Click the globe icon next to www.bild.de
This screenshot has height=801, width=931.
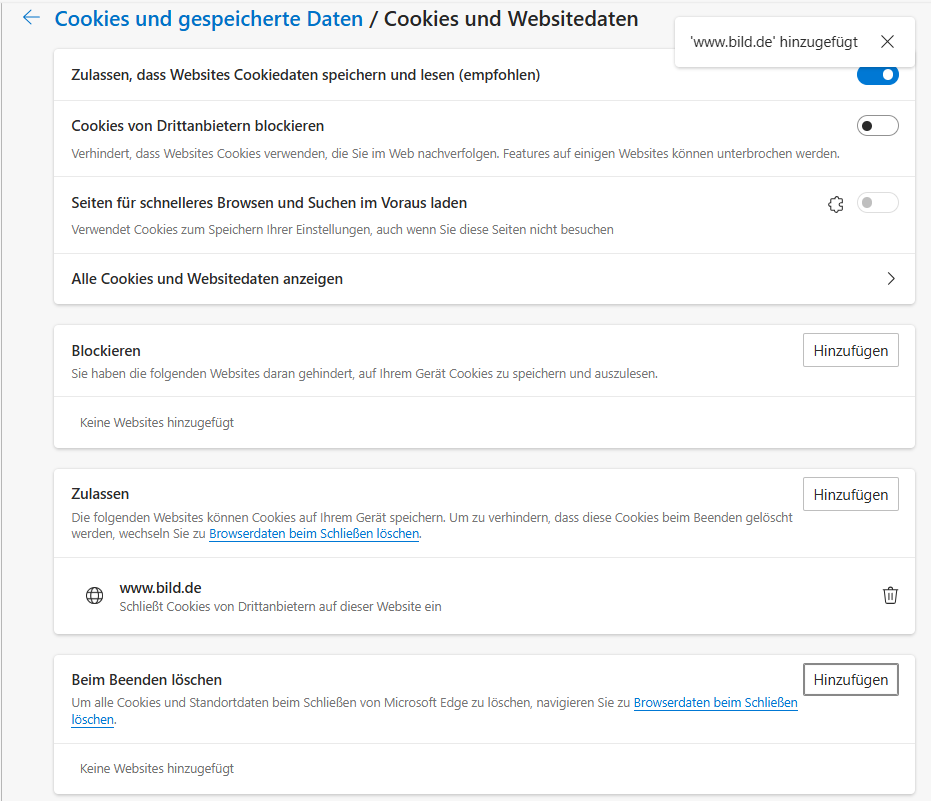pos(94,595)
